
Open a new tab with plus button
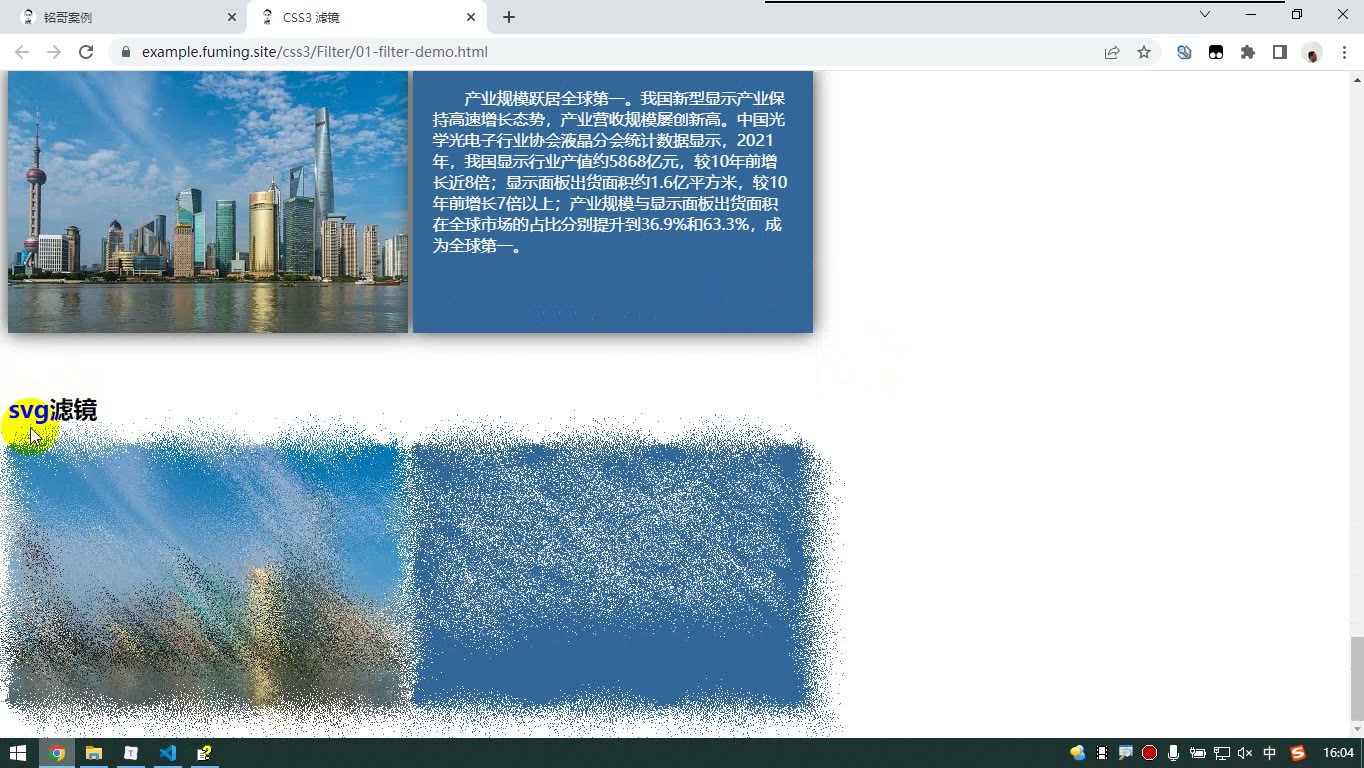click(x=509, y=17)
